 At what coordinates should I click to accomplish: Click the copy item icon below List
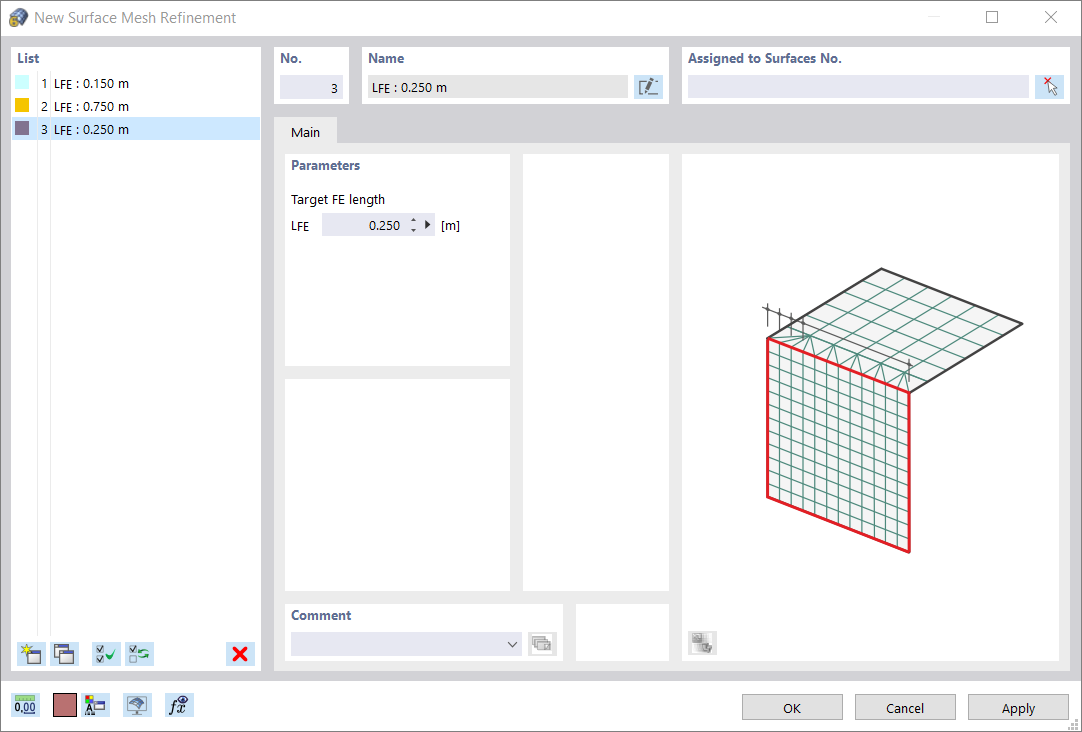pyautogui.click(x=65, y=653)
